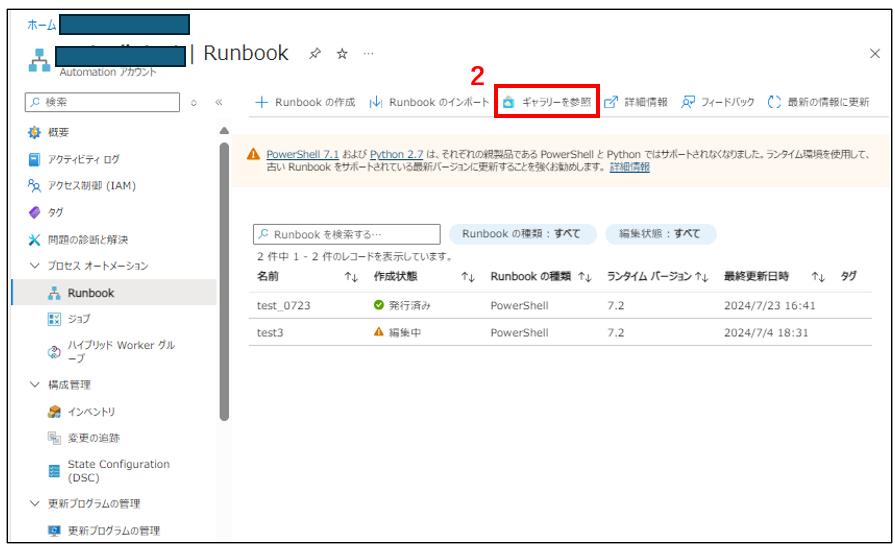Viewport: 895px width, 546px height.
Task: Open Runbook の種類 : すべて filter
Action: click(522, 234)
